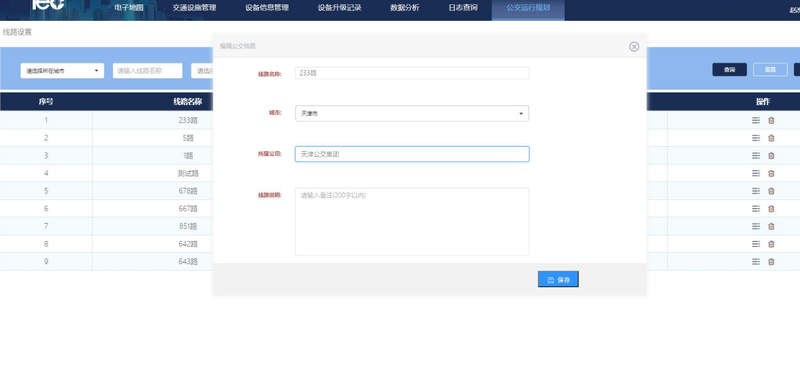Click trash icon in 678路 row
The image size is (800, 367).
click(771, 191)
